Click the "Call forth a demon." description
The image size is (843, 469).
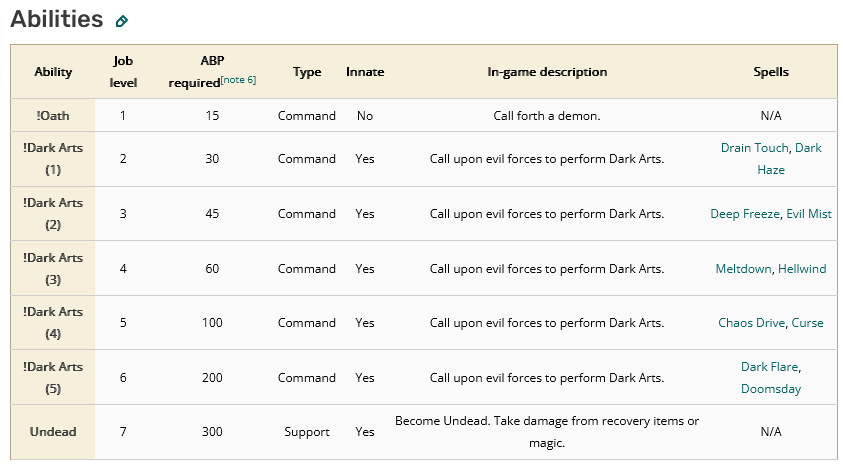coord(547,116)
